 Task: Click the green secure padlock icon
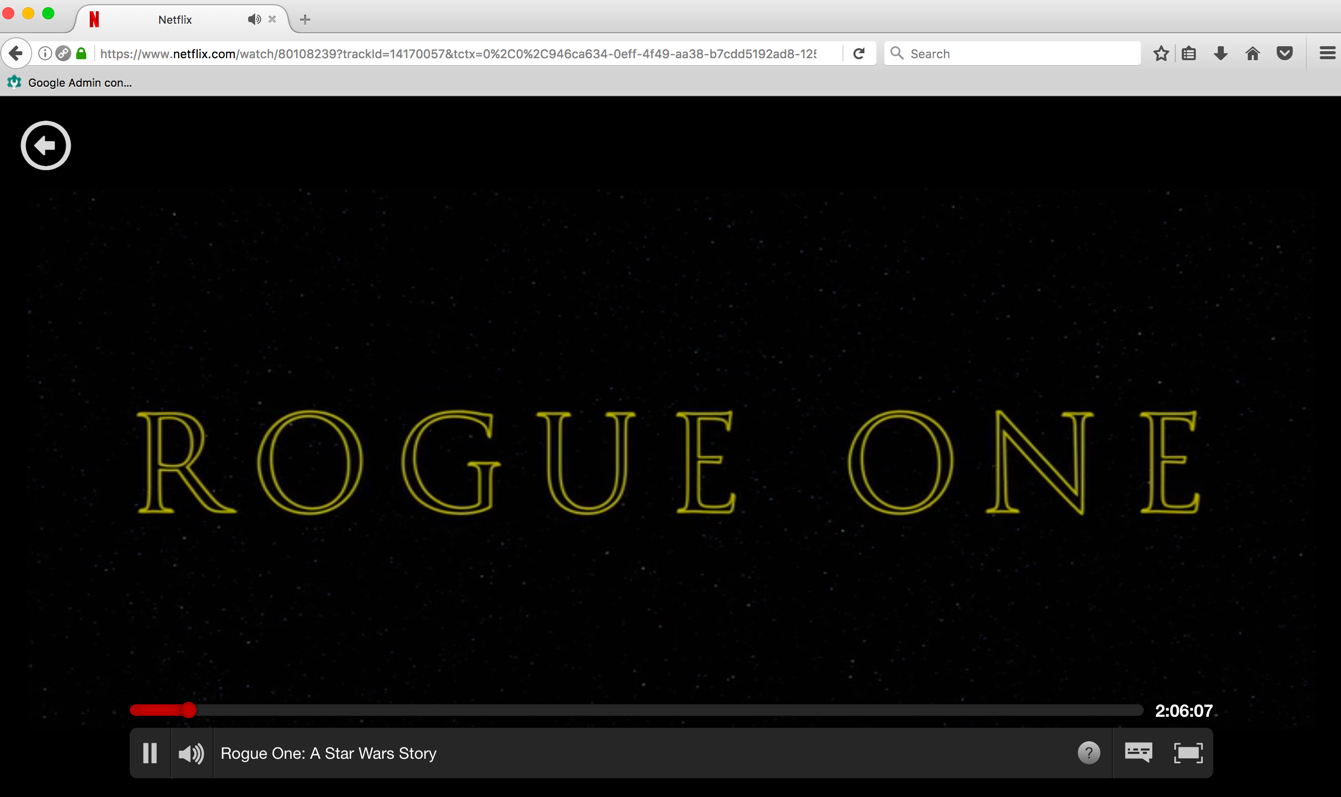tap(81, 53)
